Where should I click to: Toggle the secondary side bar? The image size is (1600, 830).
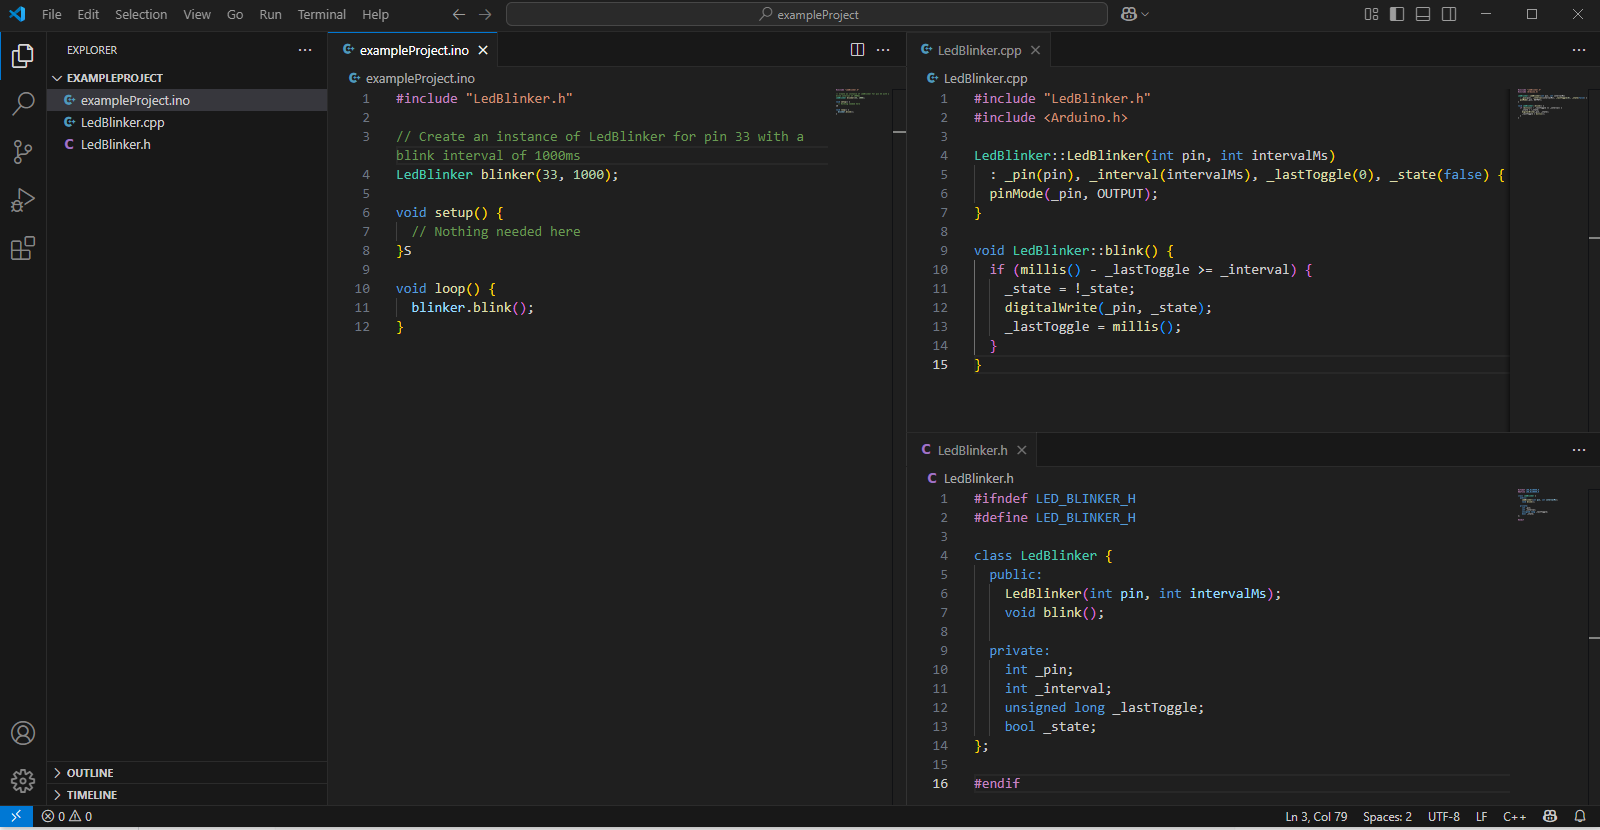coord(1449,14)
